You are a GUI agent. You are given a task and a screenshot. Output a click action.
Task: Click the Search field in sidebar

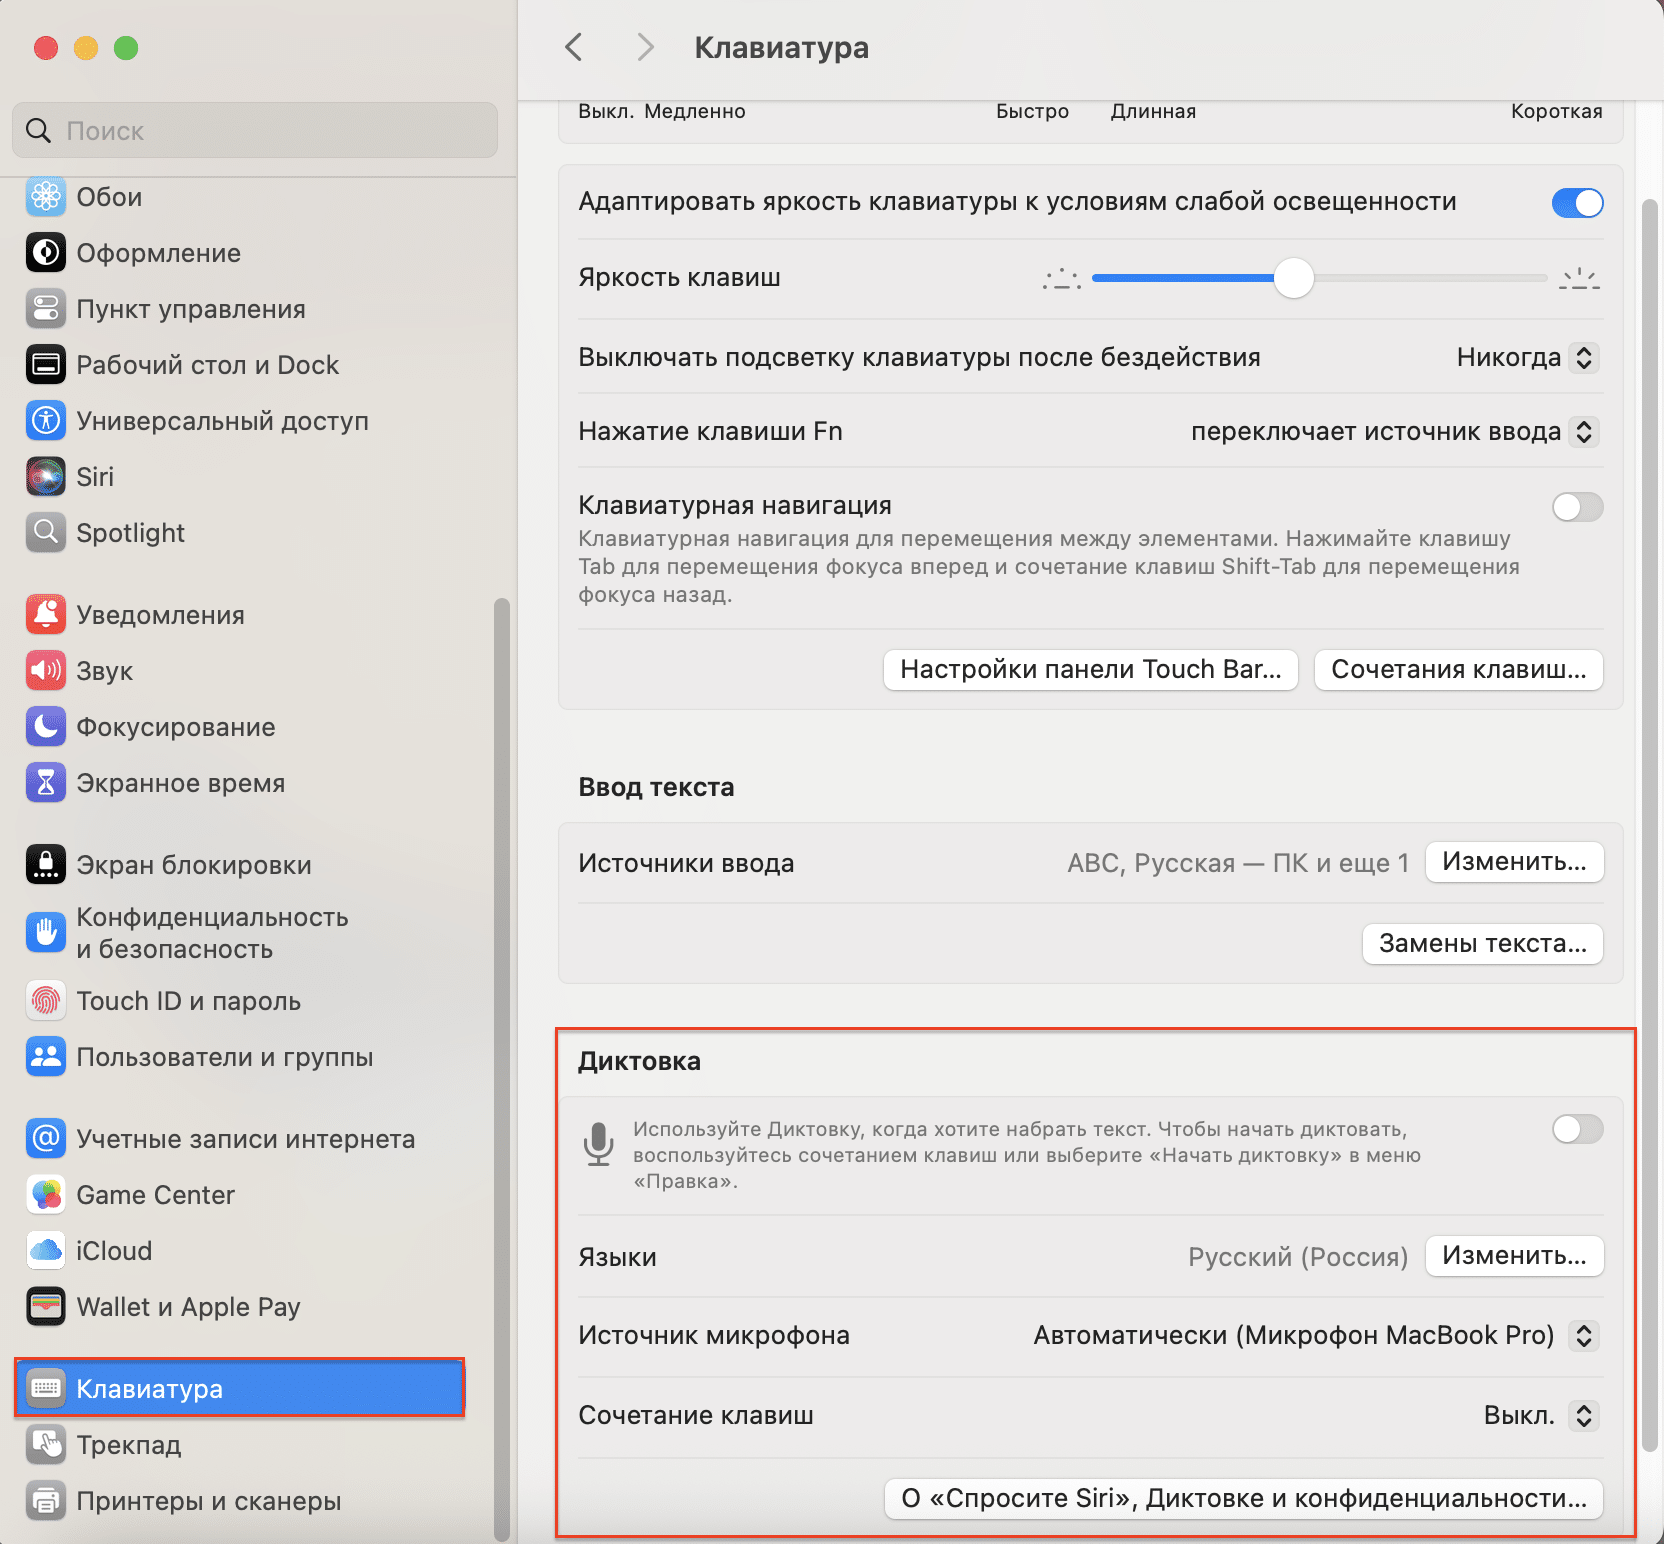(255, 131)
